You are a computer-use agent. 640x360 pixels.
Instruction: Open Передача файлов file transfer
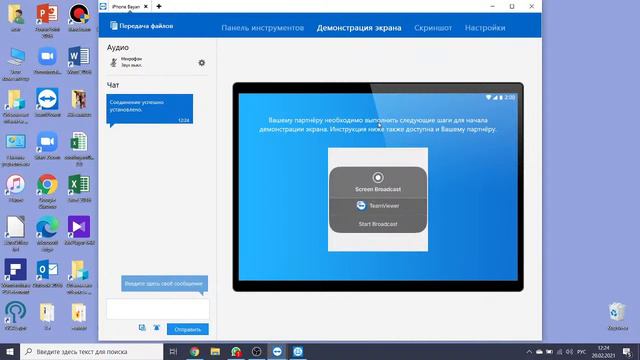(x=142, y=26)
